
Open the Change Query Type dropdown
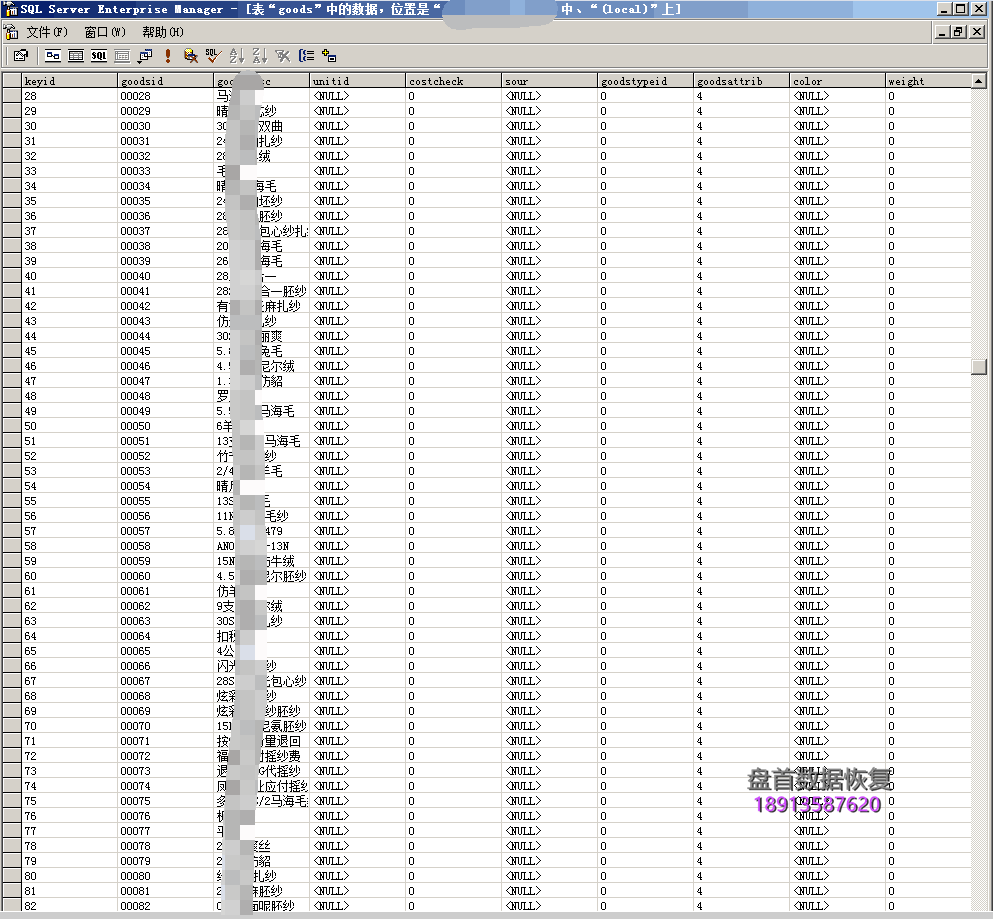(144, 56)
